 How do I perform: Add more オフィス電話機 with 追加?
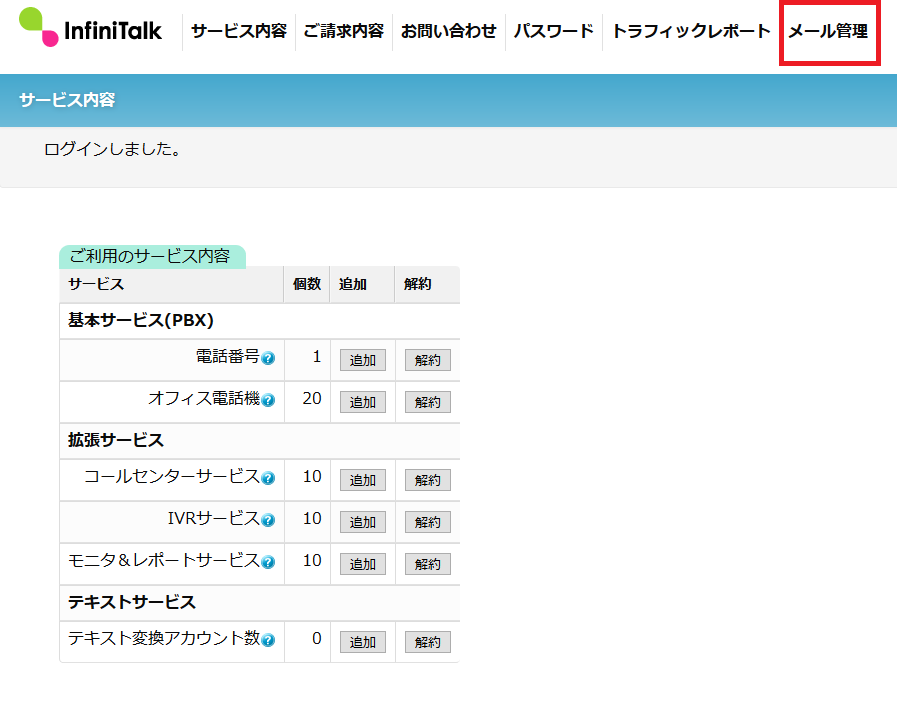(x=363, y=402)
